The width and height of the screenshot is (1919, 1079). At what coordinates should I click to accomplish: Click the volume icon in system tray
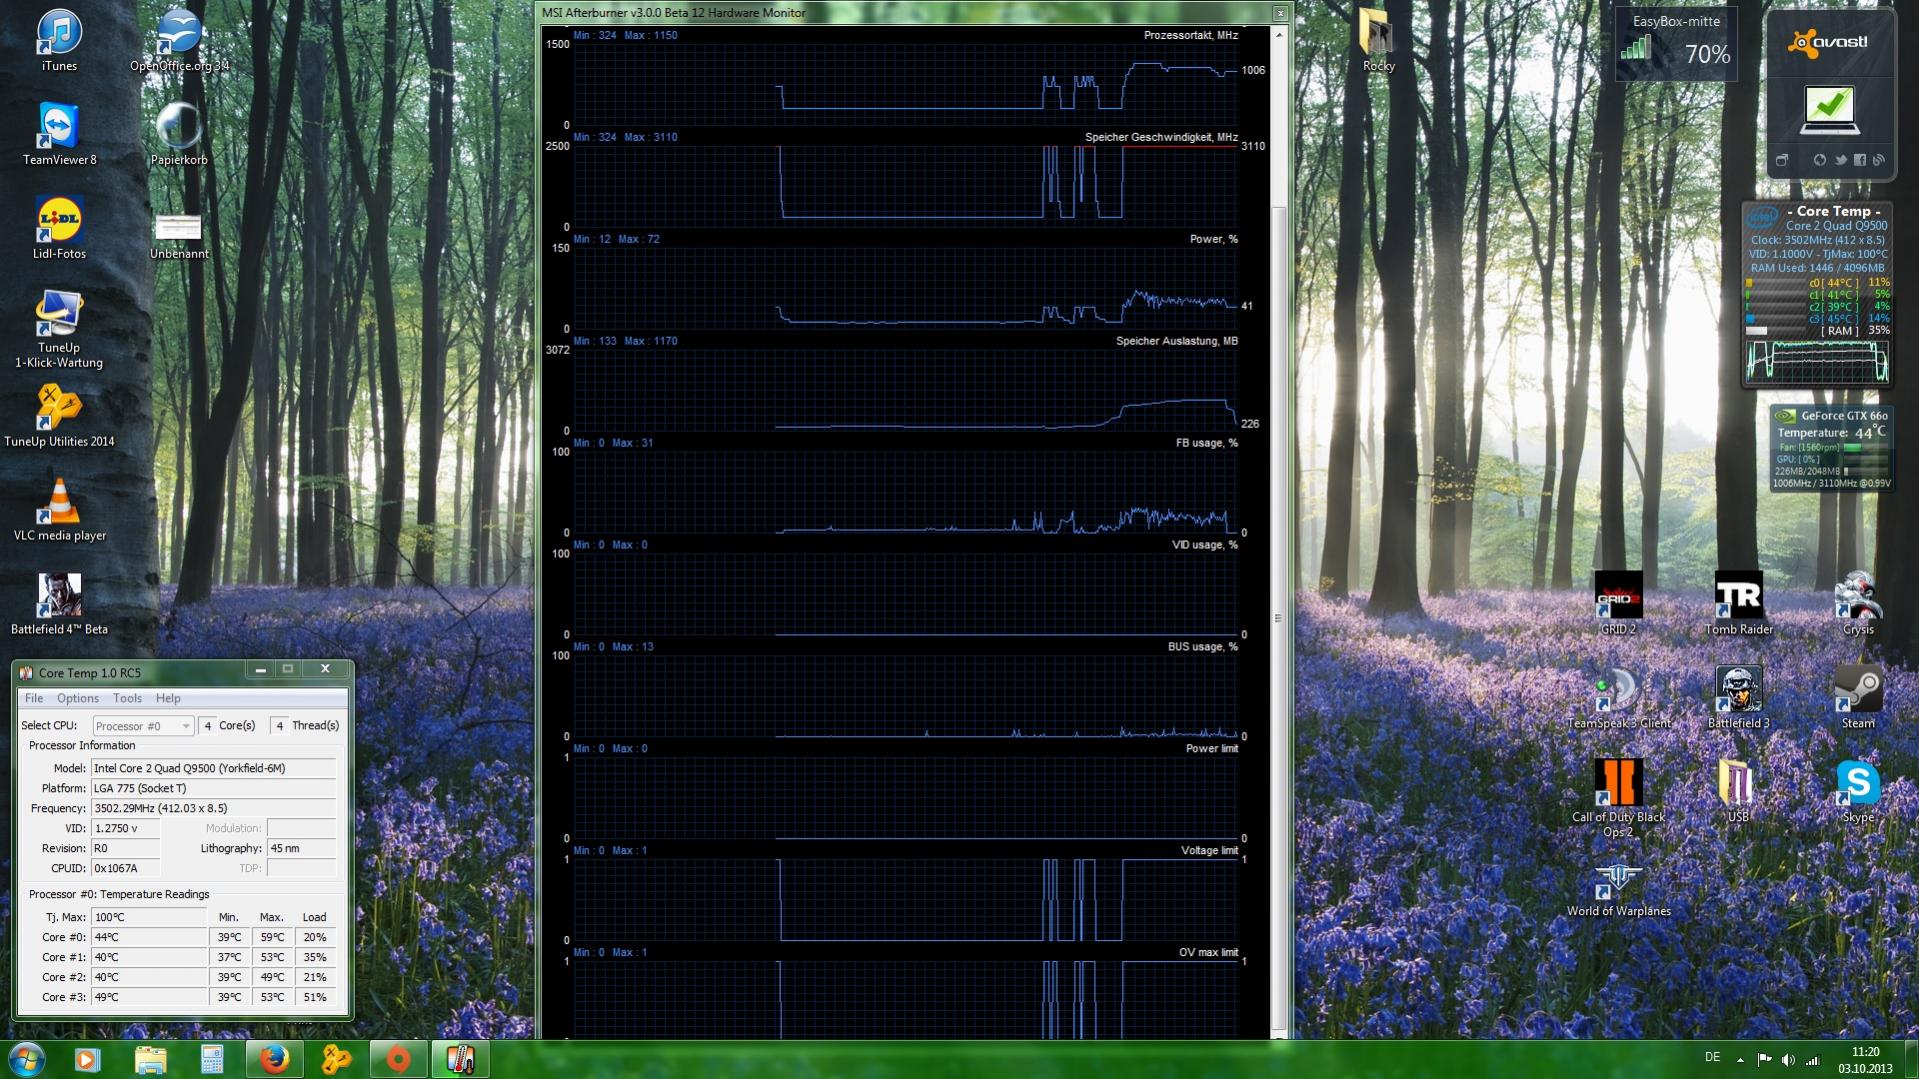tap(1788, 1059)
